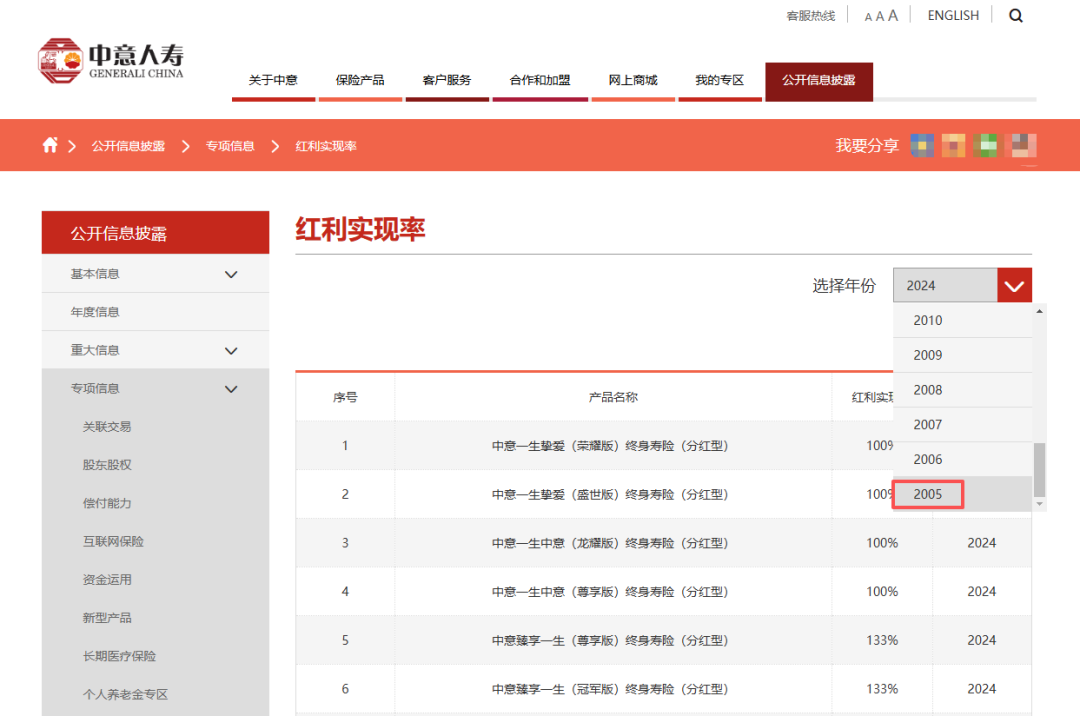Click the third share icon
The image size is (1080, 716).
point(986,146)
